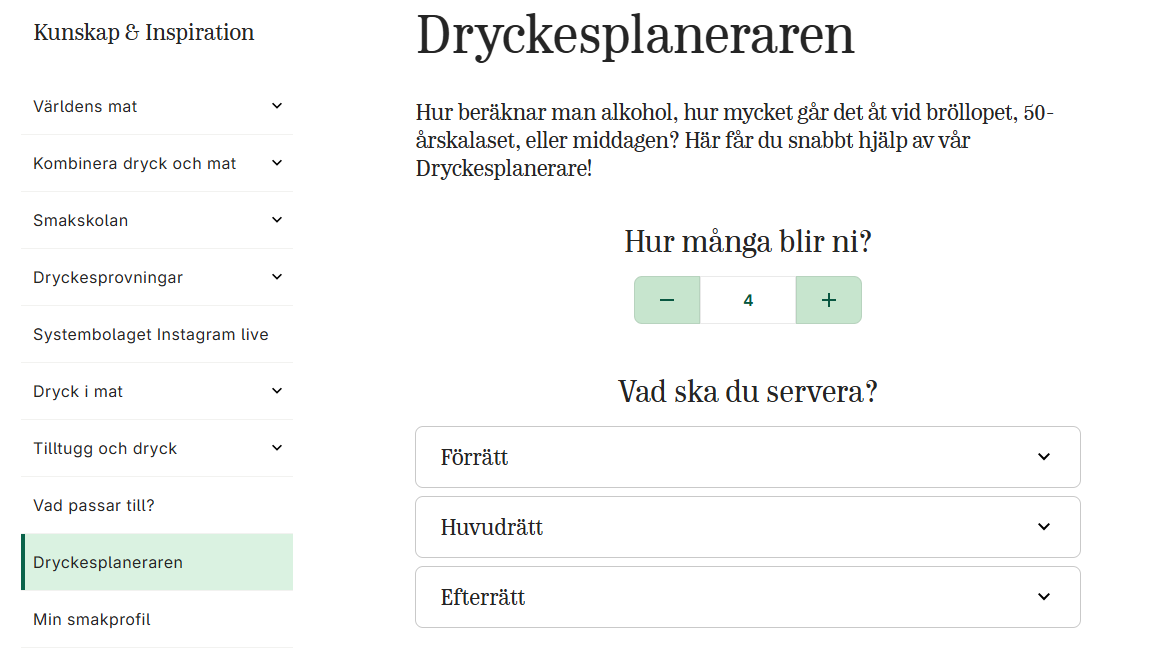Select Dryckesplaneraren in the sidebar
Screen dimensions: 1149x664
click(107, 562)
